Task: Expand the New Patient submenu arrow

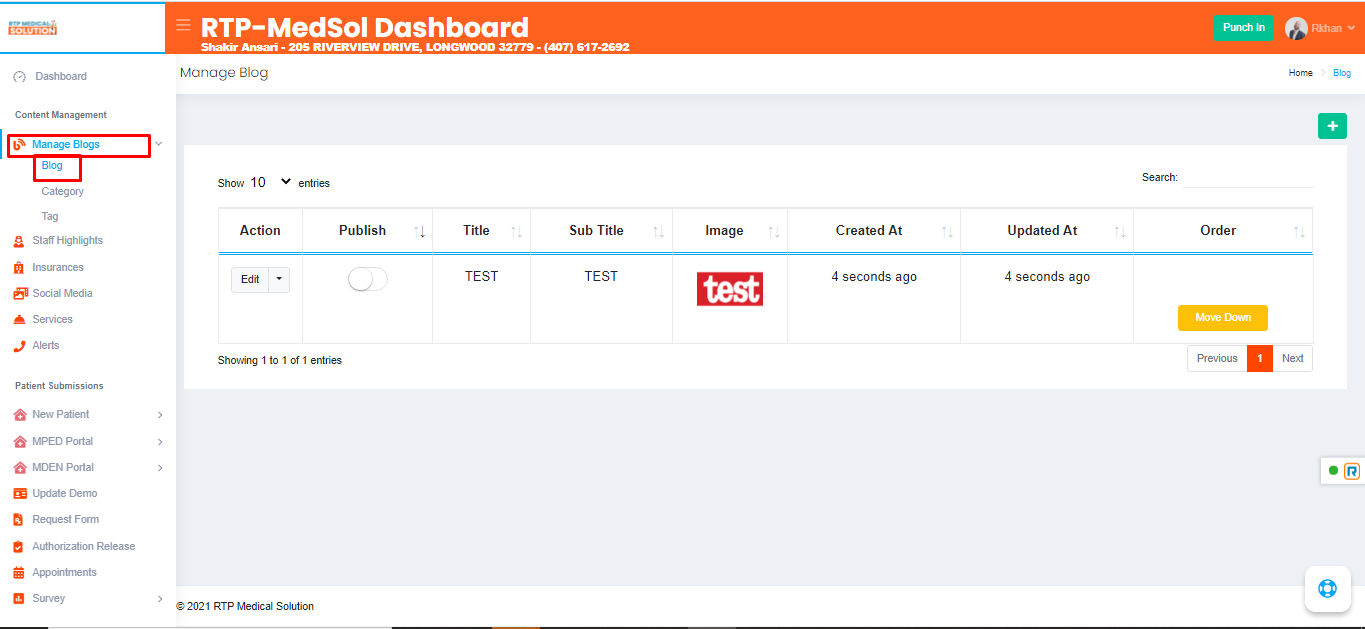Action: click(160, 415)
